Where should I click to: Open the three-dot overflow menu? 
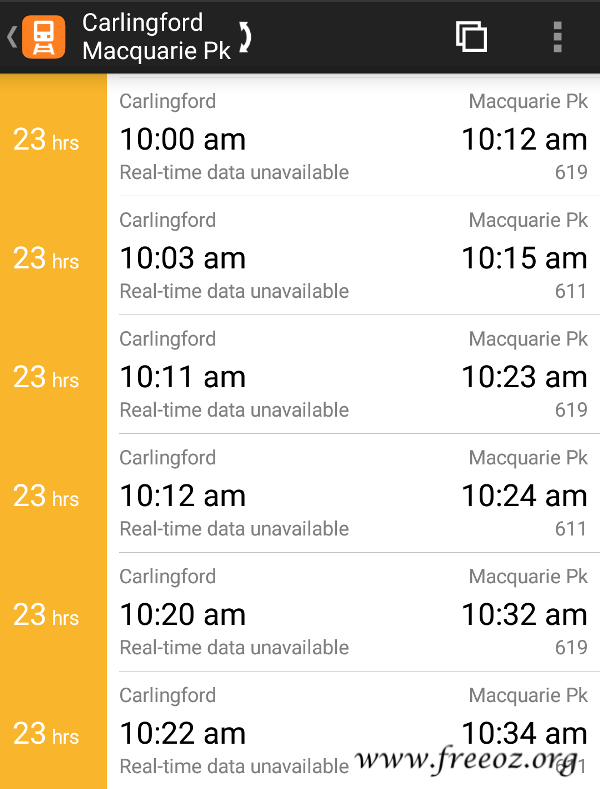pos(557,37)
